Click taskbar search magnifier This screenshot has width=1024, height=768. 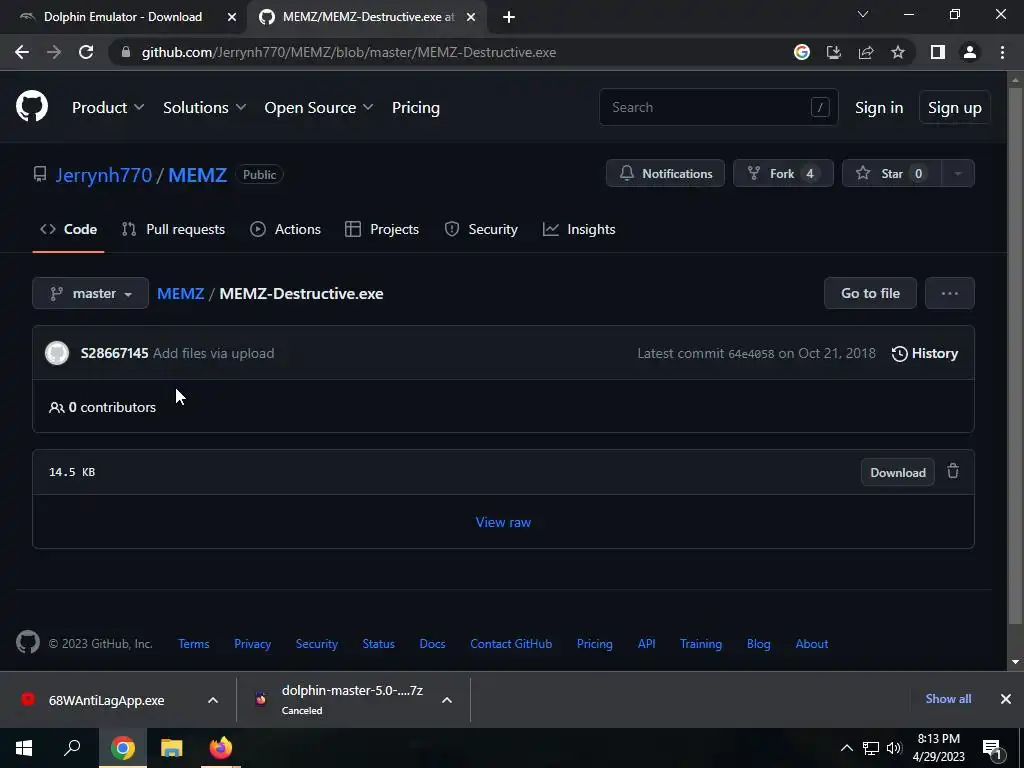click(72, 748)
